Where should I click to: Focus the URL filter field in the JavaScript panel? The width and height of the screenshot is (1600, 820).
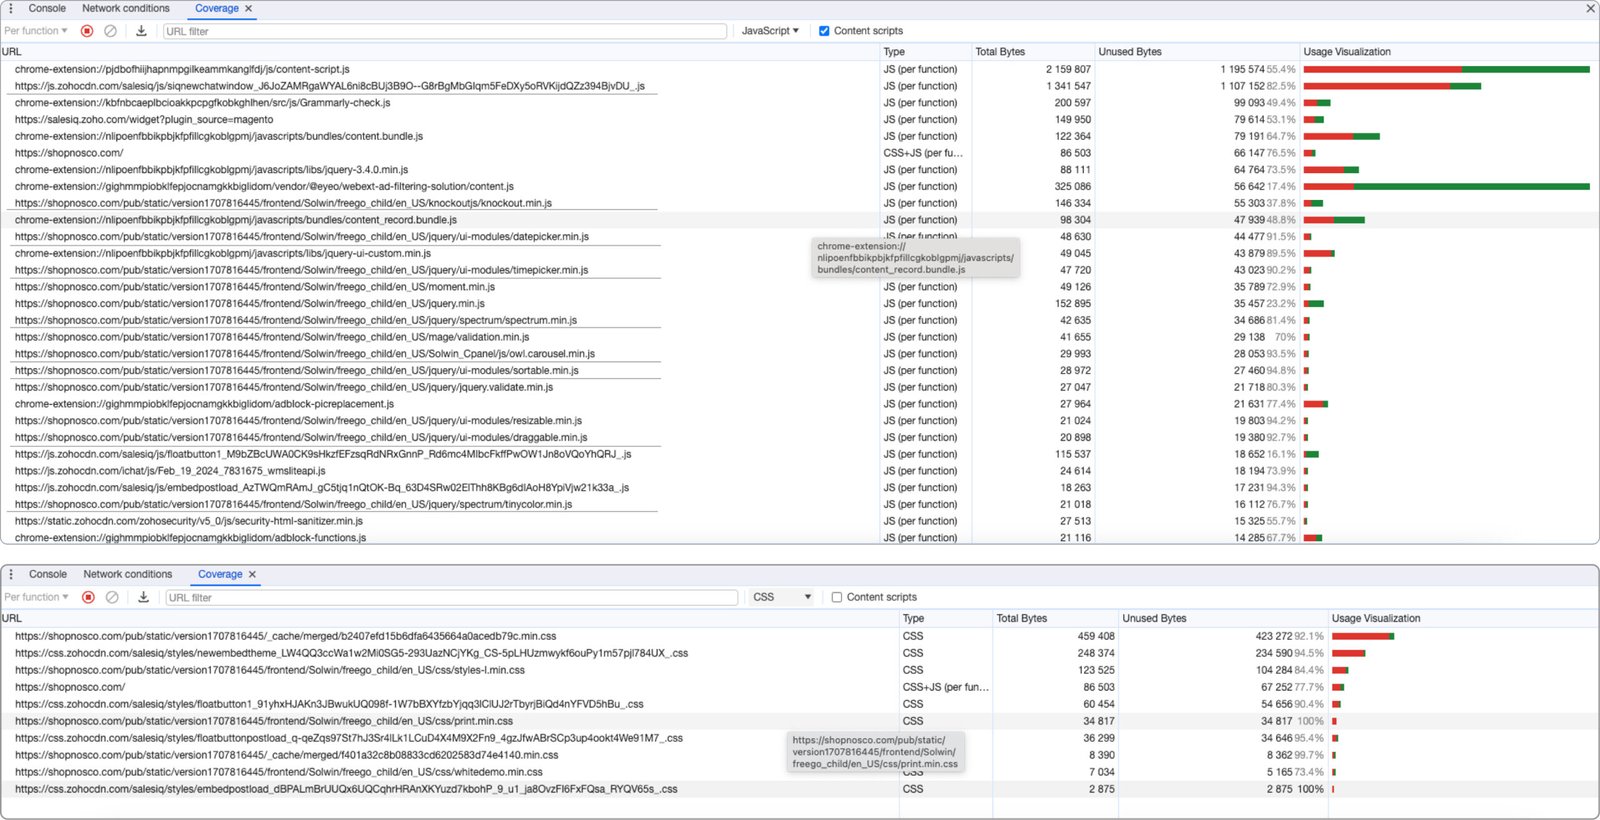pos(445,31)
